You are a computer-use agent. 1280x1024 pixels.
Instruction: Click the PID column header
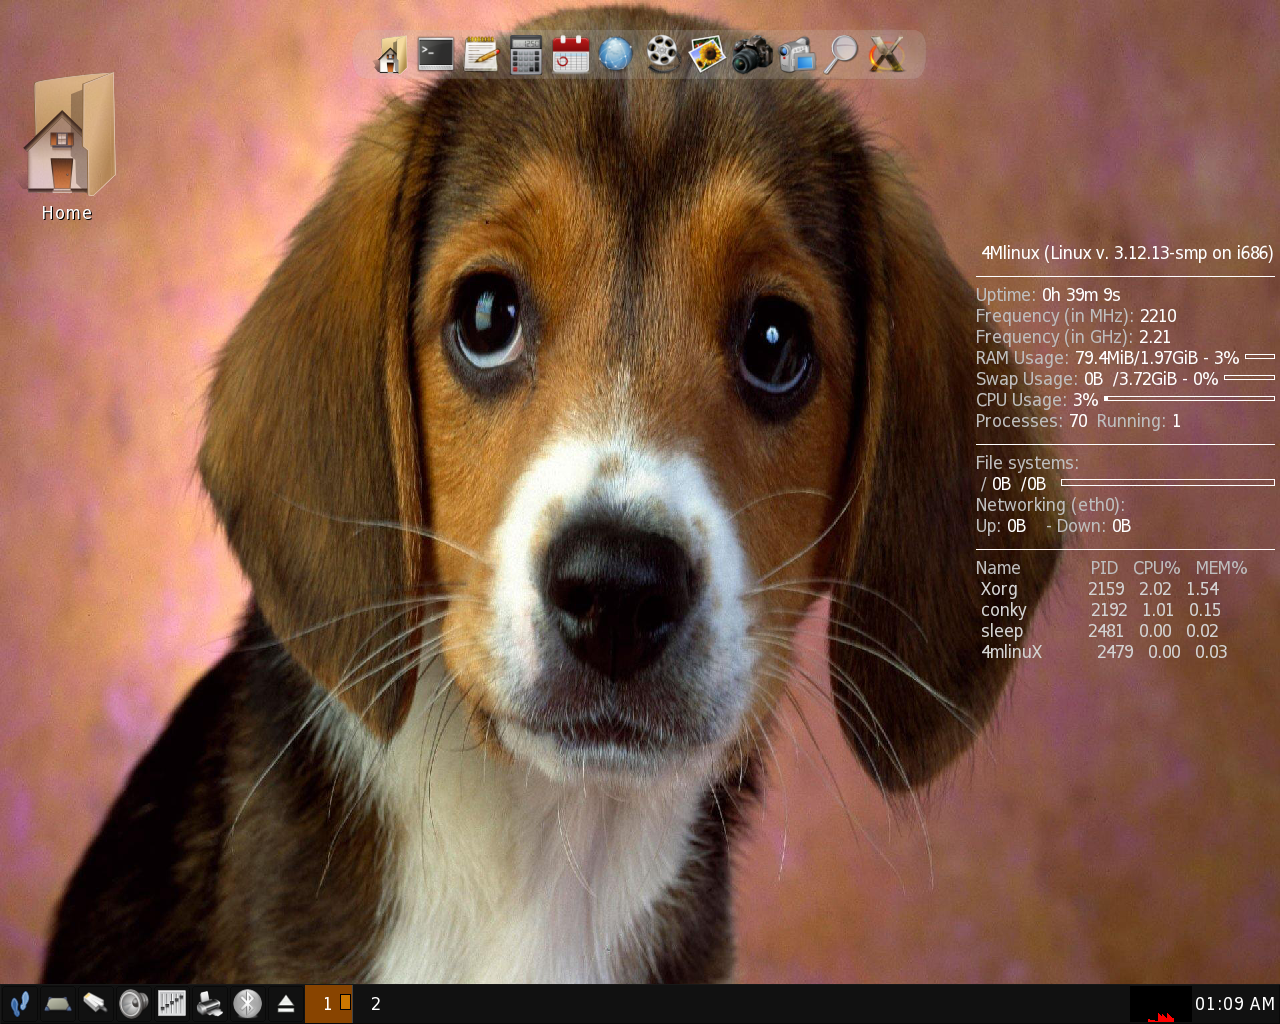1104,568
